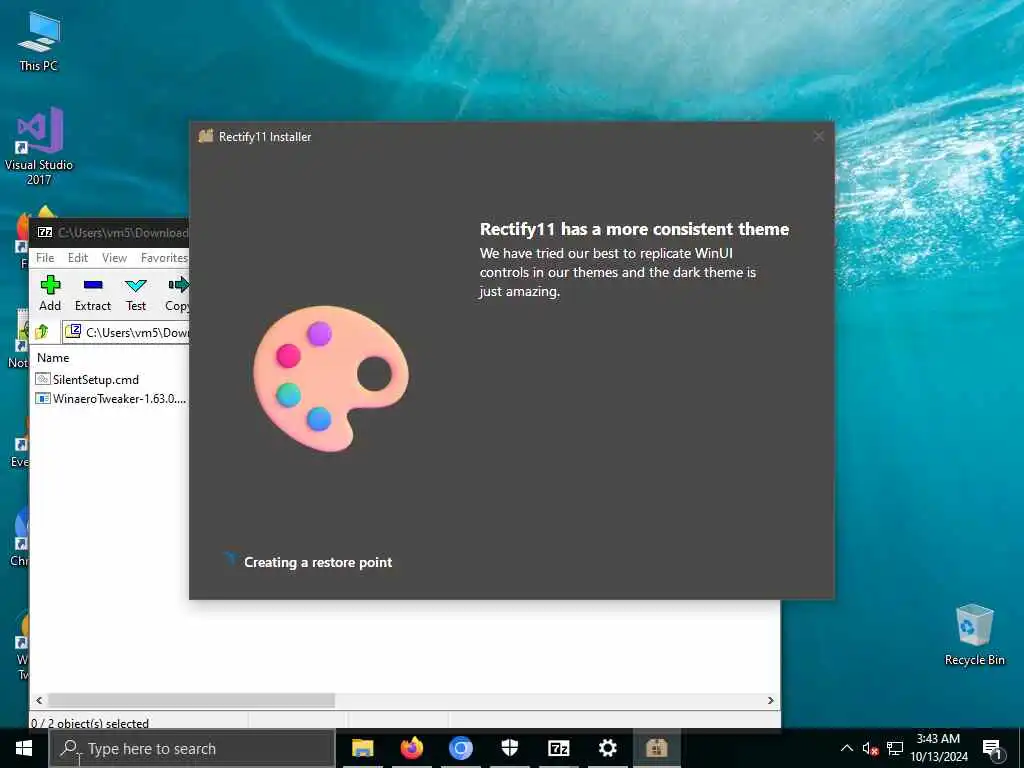Open the blue circle browser icon in taskbar
The height and width of the screenshot is (768, 1024).
click(x=460, y=748)
